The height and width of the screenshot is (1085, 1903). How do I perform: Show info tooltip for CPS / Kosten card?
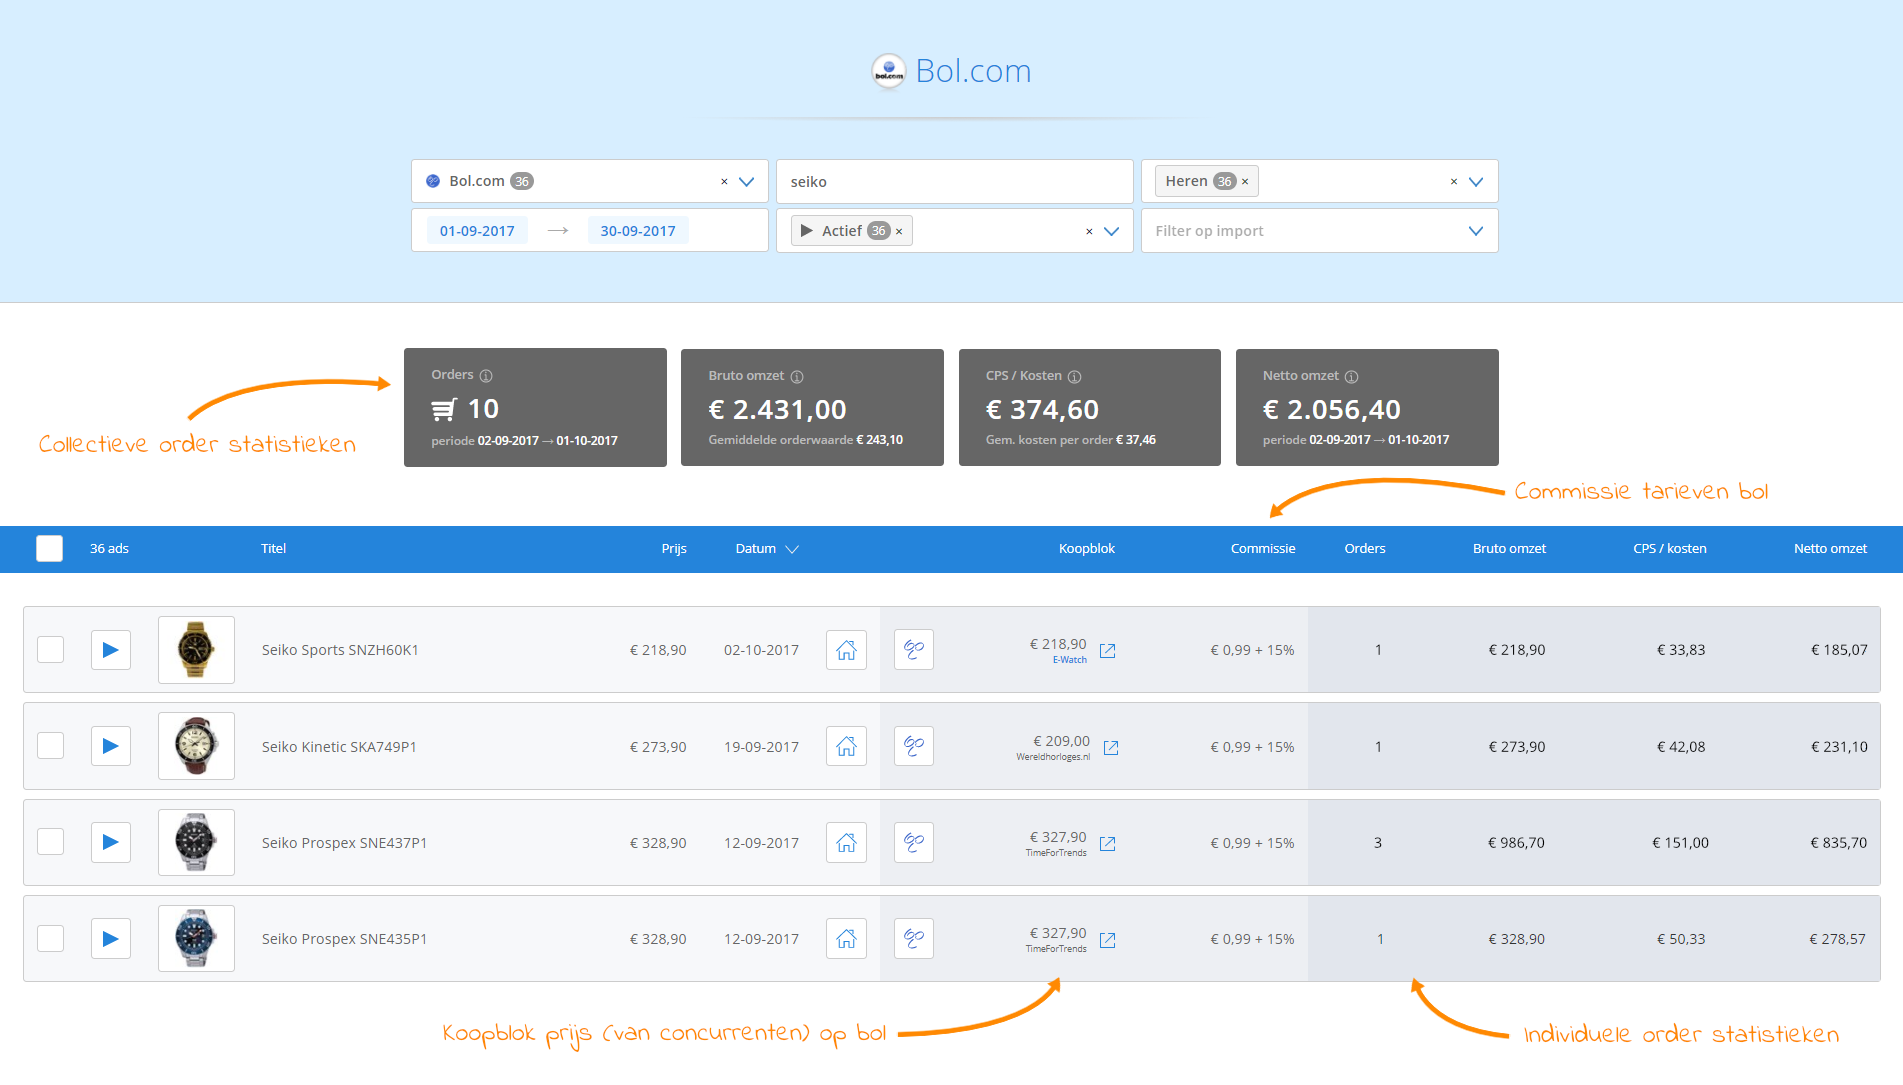pyautogui.click(x=1075, y=377)
